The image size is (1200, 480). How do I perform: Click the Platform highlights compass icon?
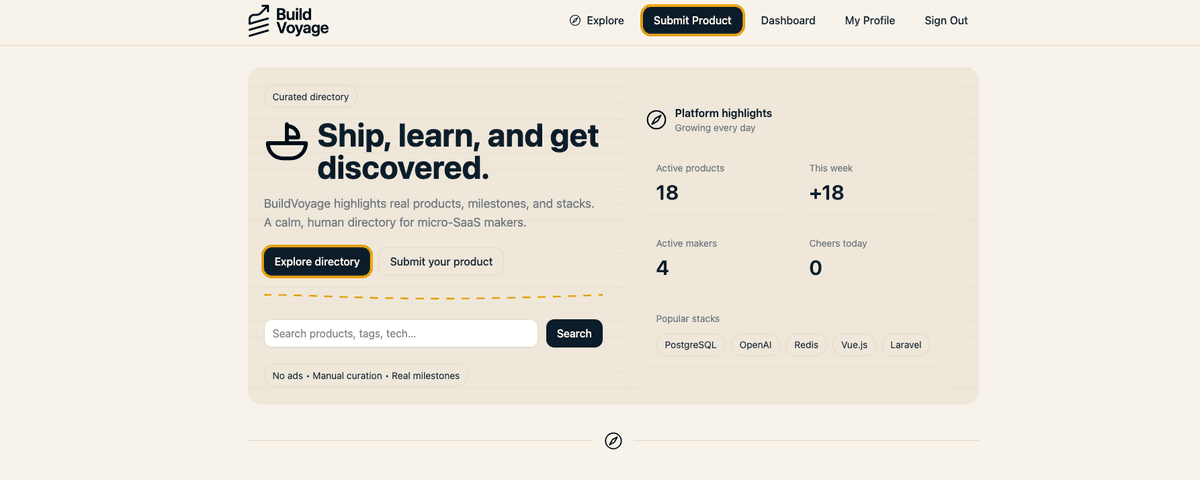(x=656, y=120)
